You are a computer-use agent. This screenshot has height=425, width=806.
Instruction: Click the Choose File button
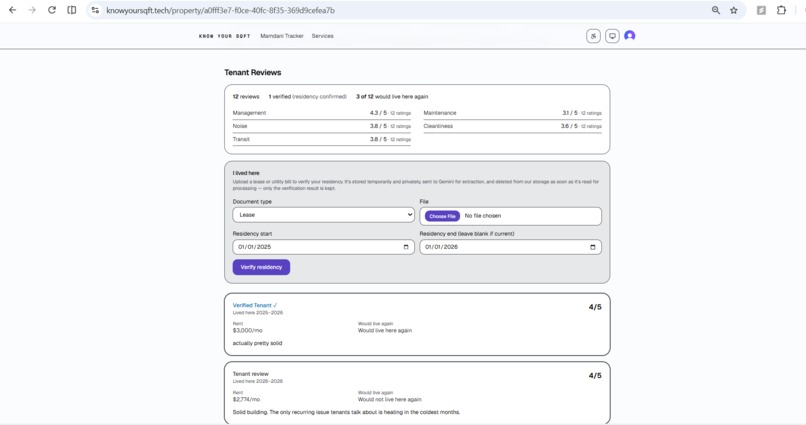(x=442, y=216)
